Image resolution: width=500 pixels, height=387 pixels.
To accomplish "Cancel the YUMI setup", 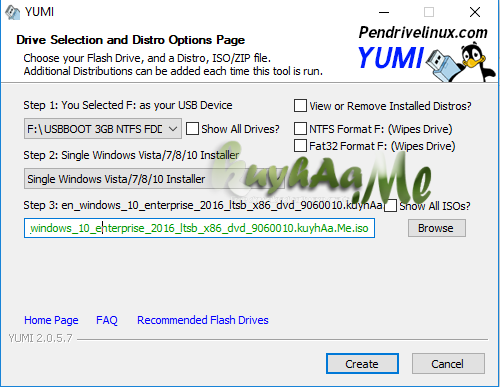I will 448,364.
